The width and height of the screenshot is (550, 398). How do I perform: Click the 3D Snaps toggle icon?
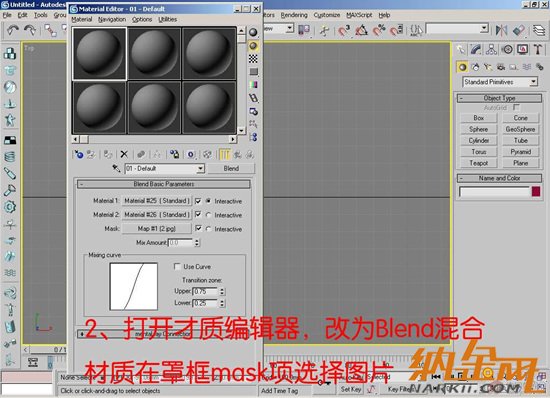click(344, 31)
